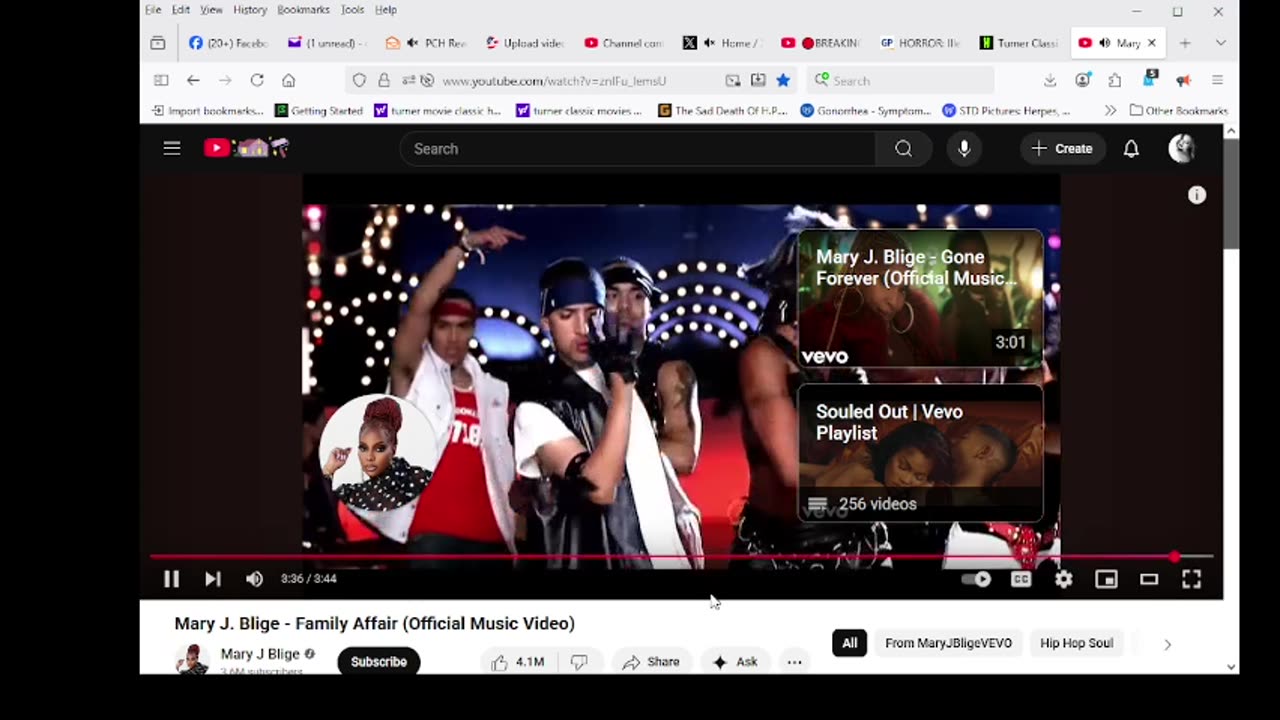Switch player to theater mode
Image resolution: width=1280 pixels, height=720 pixels.
tap(1149, 579)
